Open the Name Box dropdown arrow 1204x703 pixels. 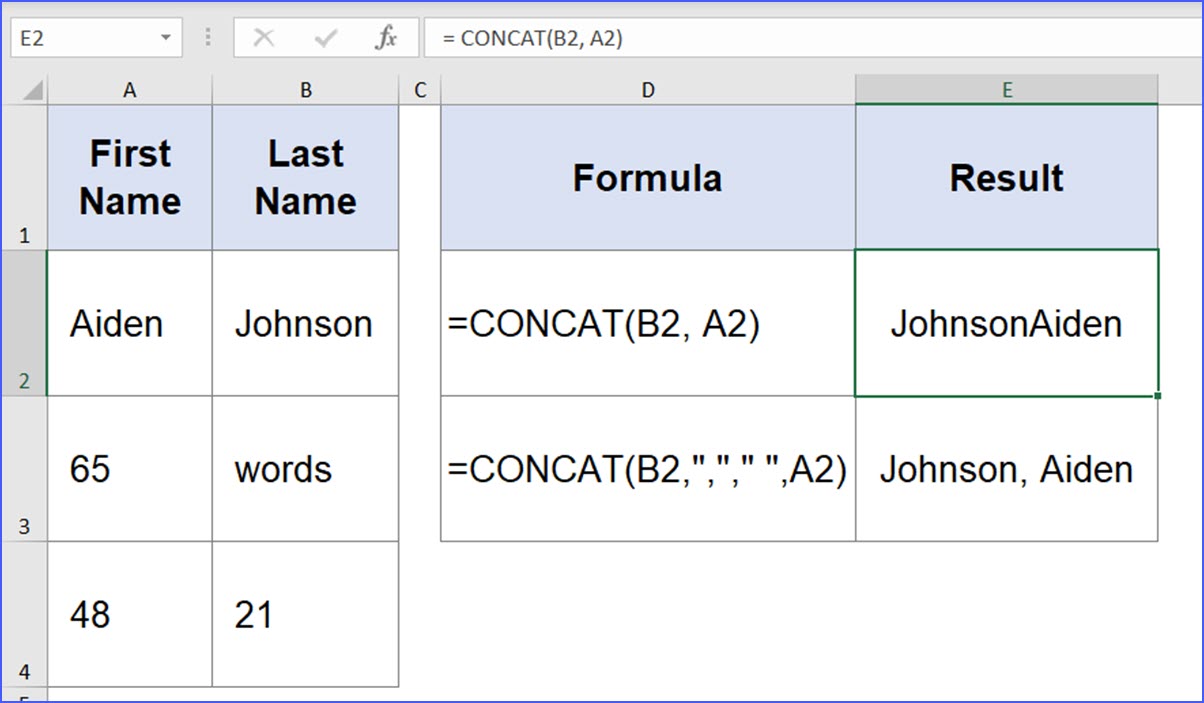click(x=166, y=37)
